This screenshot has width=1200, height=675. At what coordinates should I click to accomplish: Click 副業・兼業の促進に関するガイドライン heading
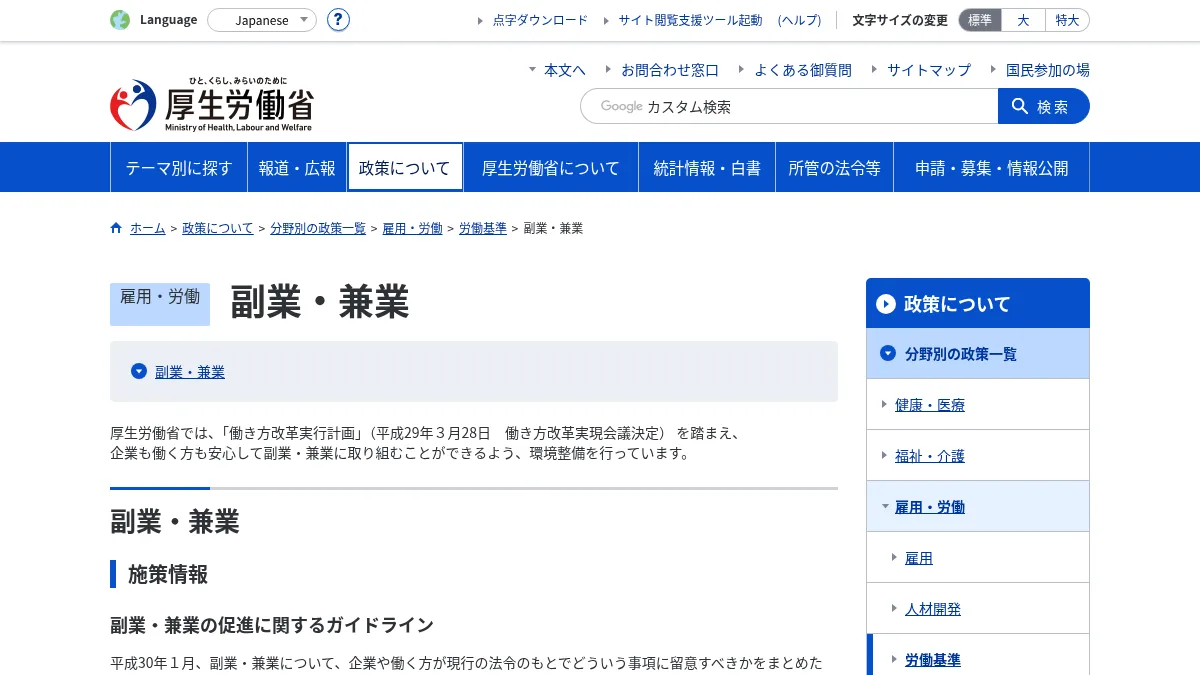point(272,625)
